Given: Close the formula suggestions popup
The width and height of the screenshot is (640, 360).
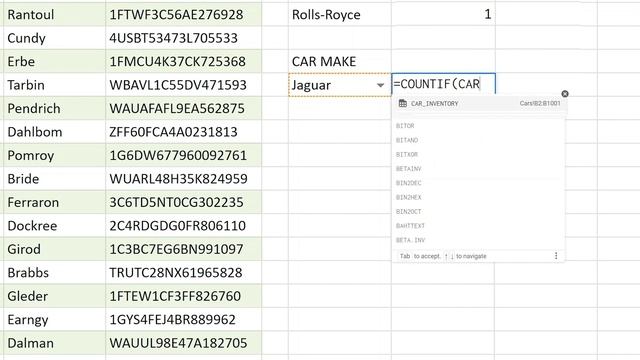Looking at the screenshot, I should tap(565, 94).
